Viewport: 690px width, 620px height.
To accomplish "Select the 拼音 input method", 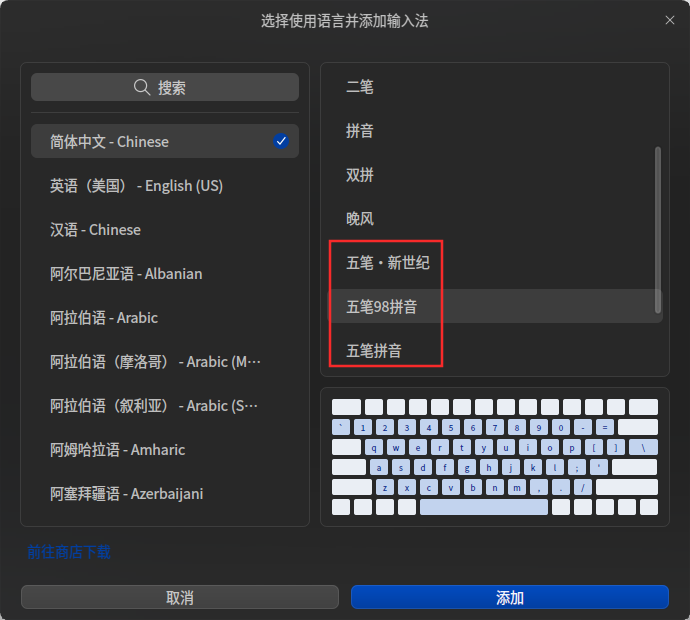I will pyautogui.click(x=495, y=131).
